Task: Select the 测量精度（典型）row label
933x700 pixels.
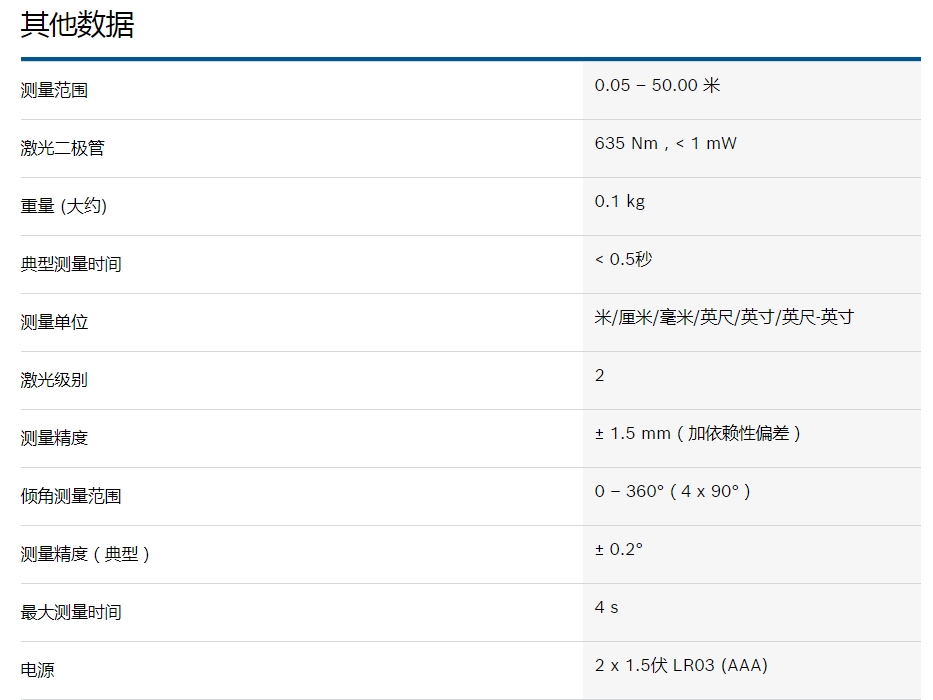Action: click(x=85, y=554)
